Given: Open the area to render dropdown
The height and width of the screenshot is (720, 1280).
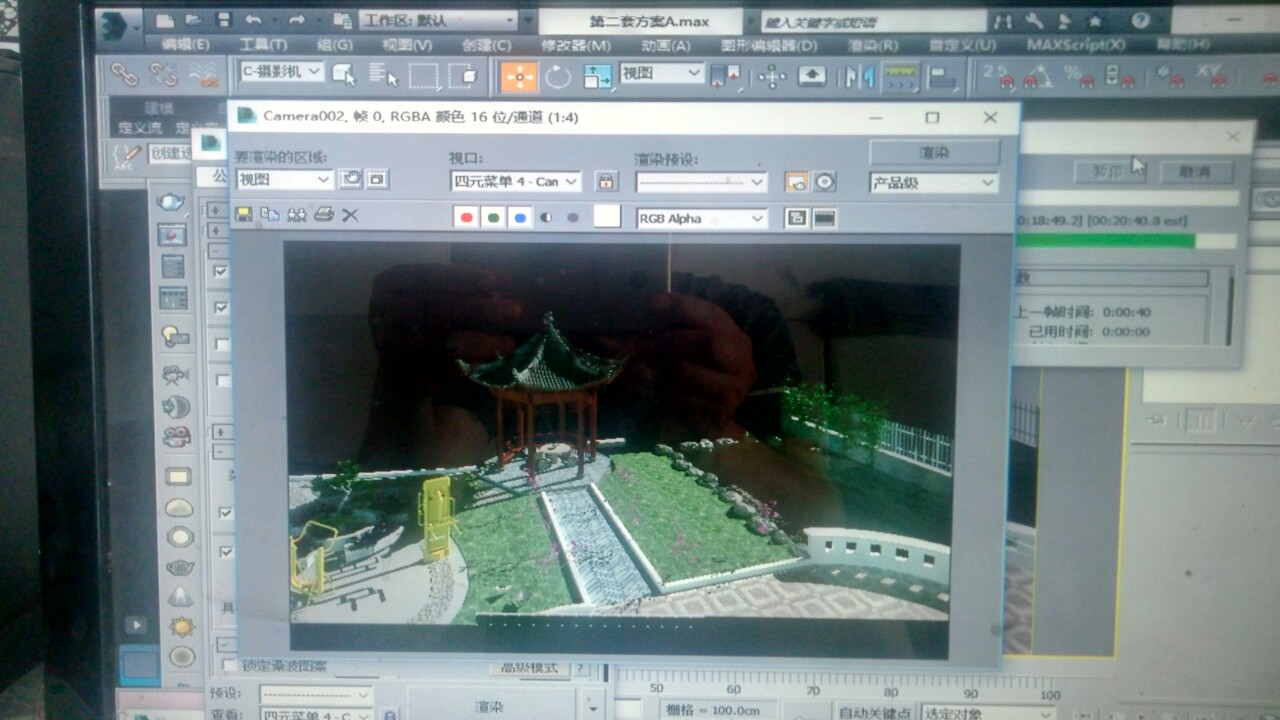Looking at the screenshot, I should pos(285,180).
